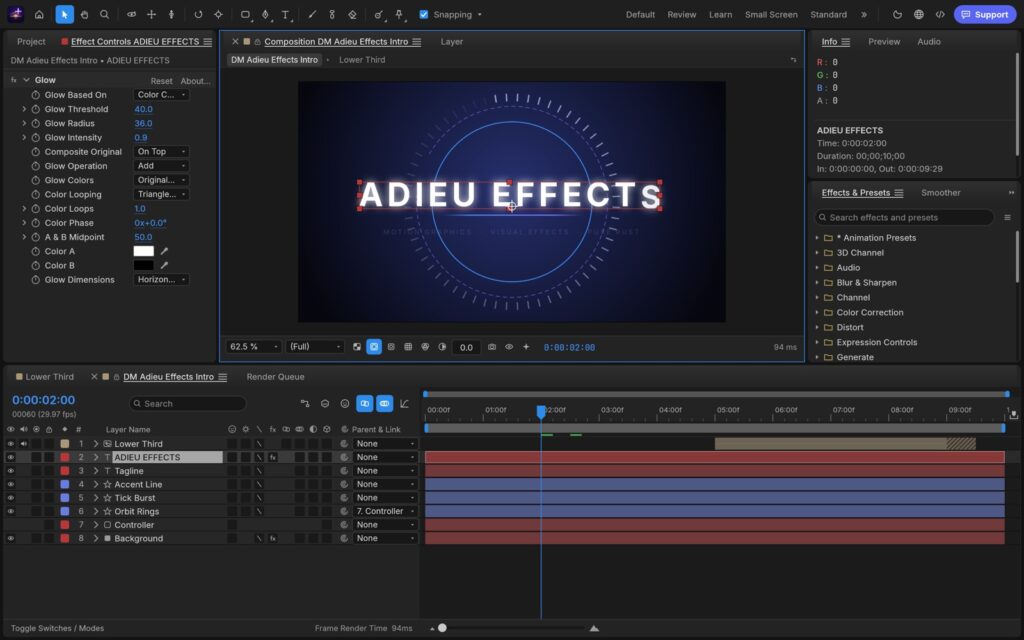This screenshot has width=1024, height=640.
Task: Switch to the Preview tab
Action: click(x=884, y=41)
